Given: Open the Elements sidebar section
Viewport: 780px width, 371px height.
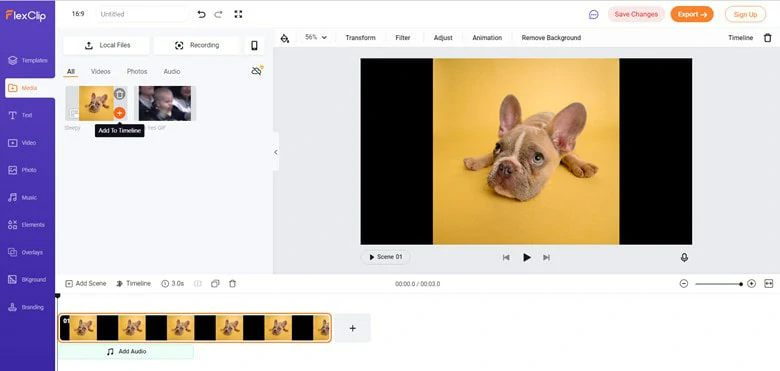Looking at the screenshot, I should click(26, 225).
